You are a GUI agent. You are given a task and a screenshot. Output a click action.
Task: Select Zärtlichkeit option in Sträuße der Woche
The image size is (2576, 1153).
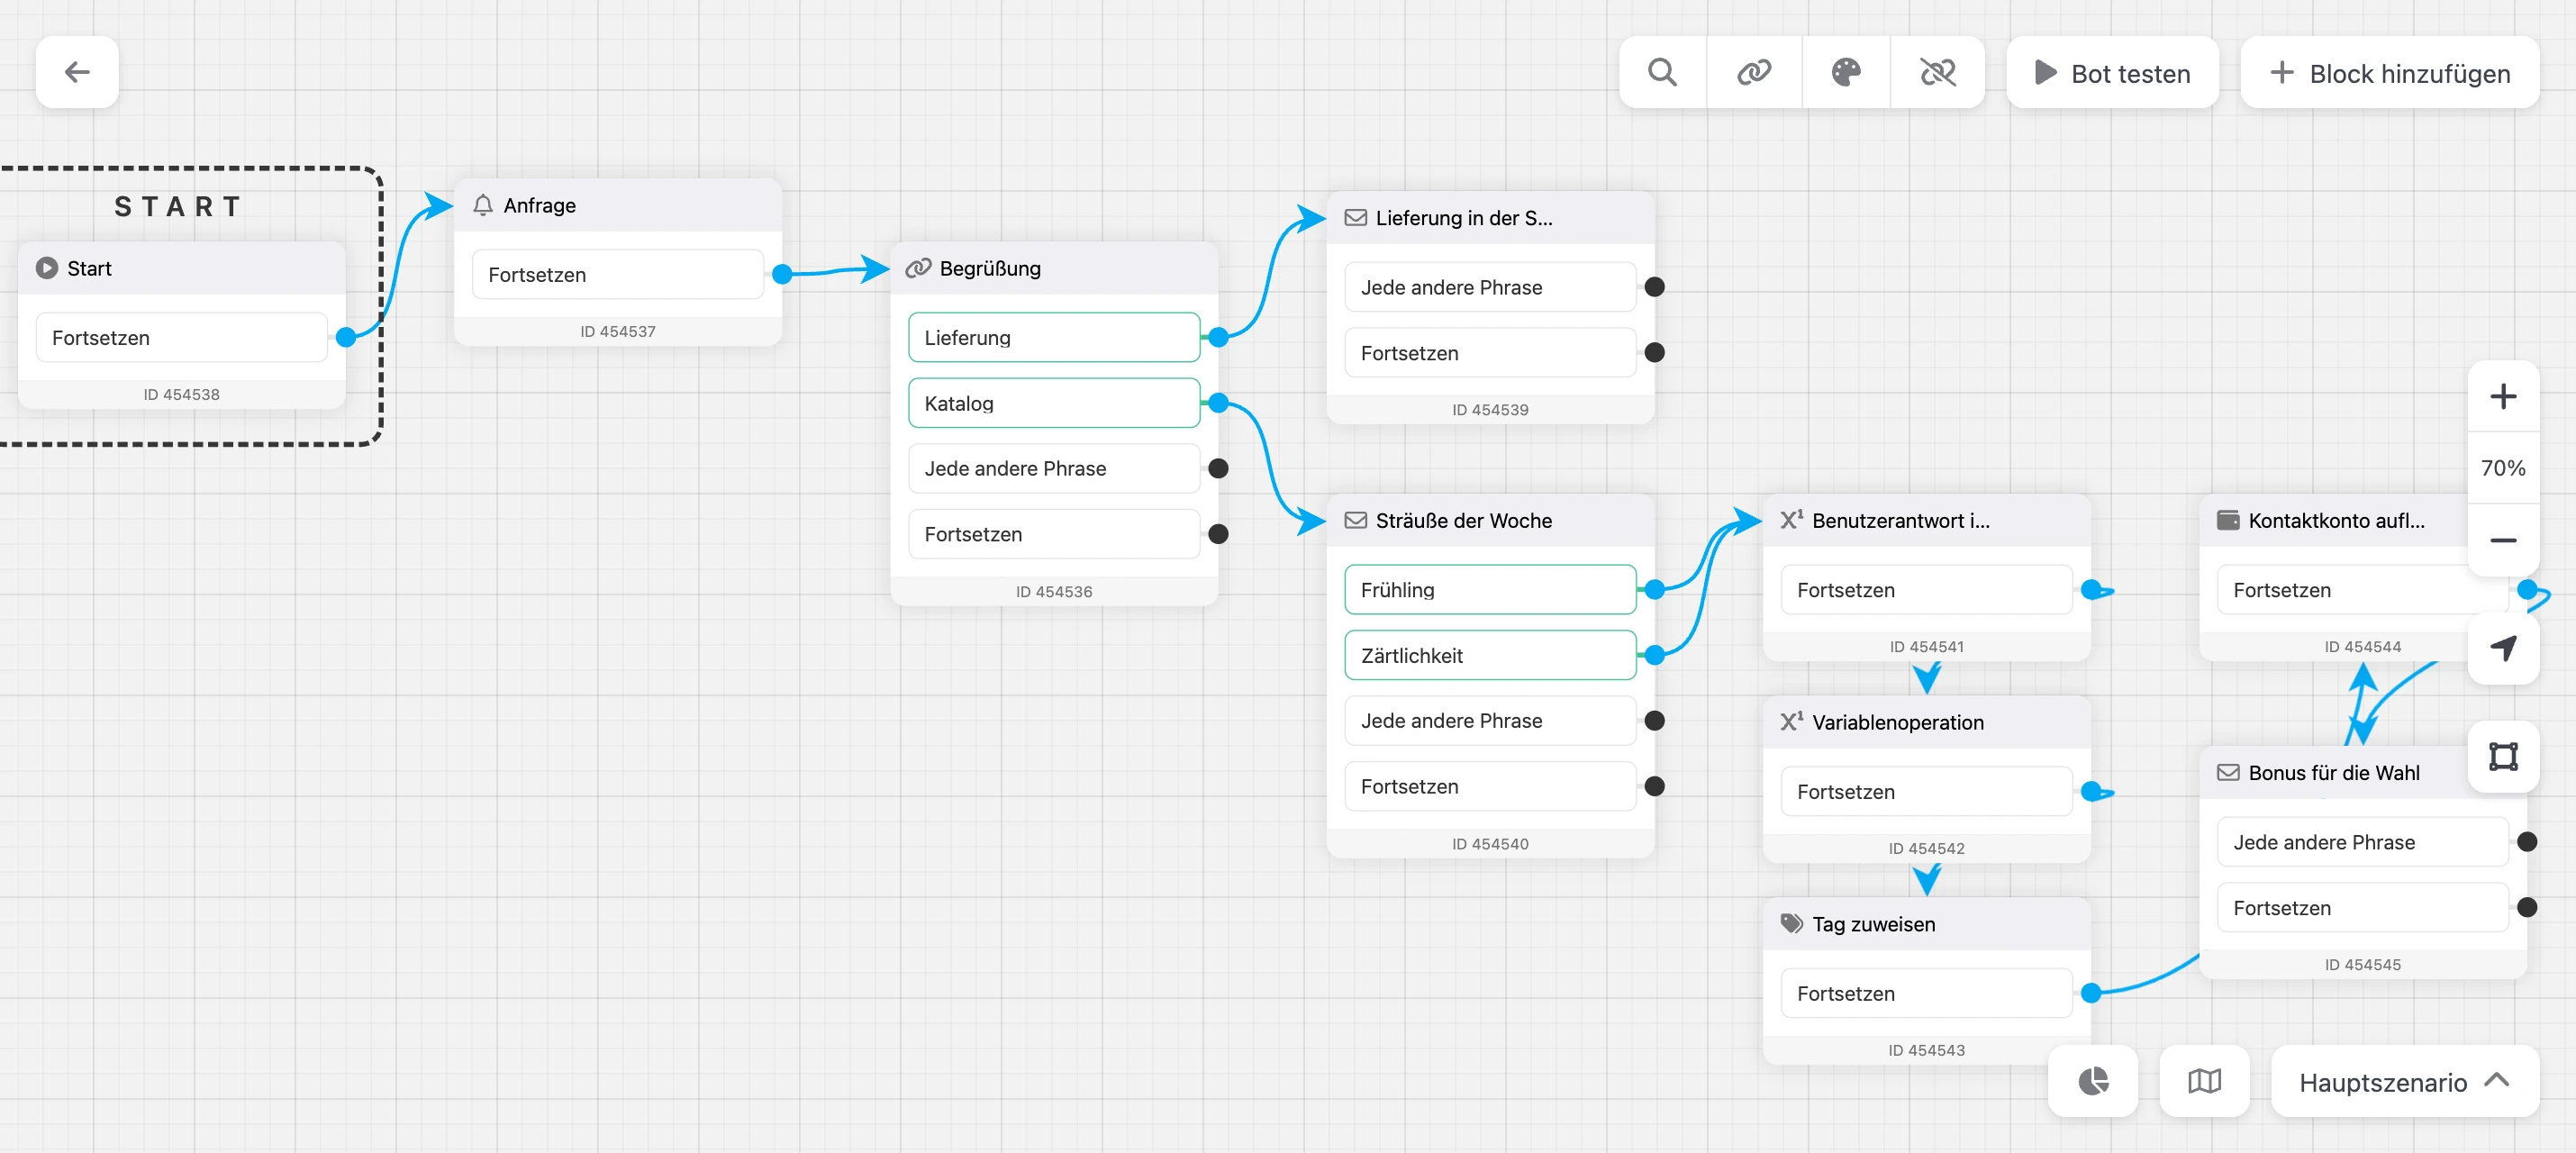(1490, 655)
